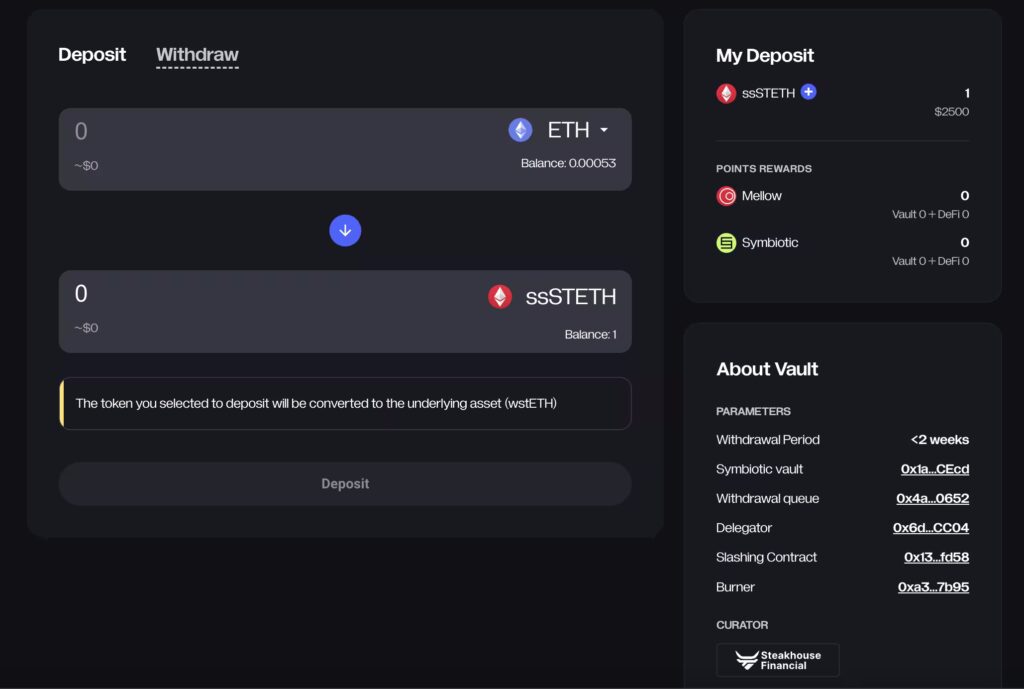The height and width of the screenshot is (689, 1024).
Task: Click the blue swap direction arrow icon
Action: 345,231
